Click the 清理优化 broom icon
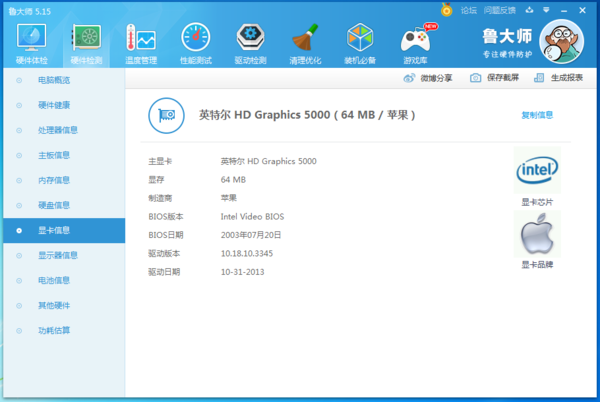 [305, 37]
